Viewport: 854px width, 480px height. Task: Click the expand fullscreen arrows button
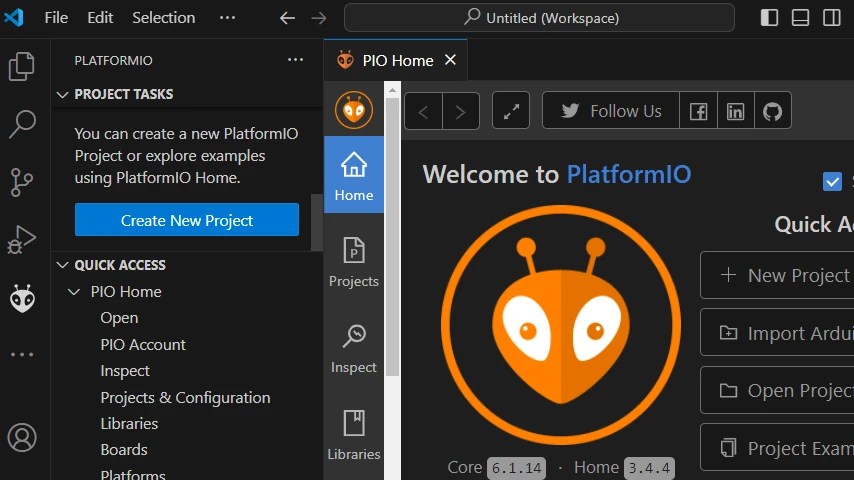tap(511, 111)
